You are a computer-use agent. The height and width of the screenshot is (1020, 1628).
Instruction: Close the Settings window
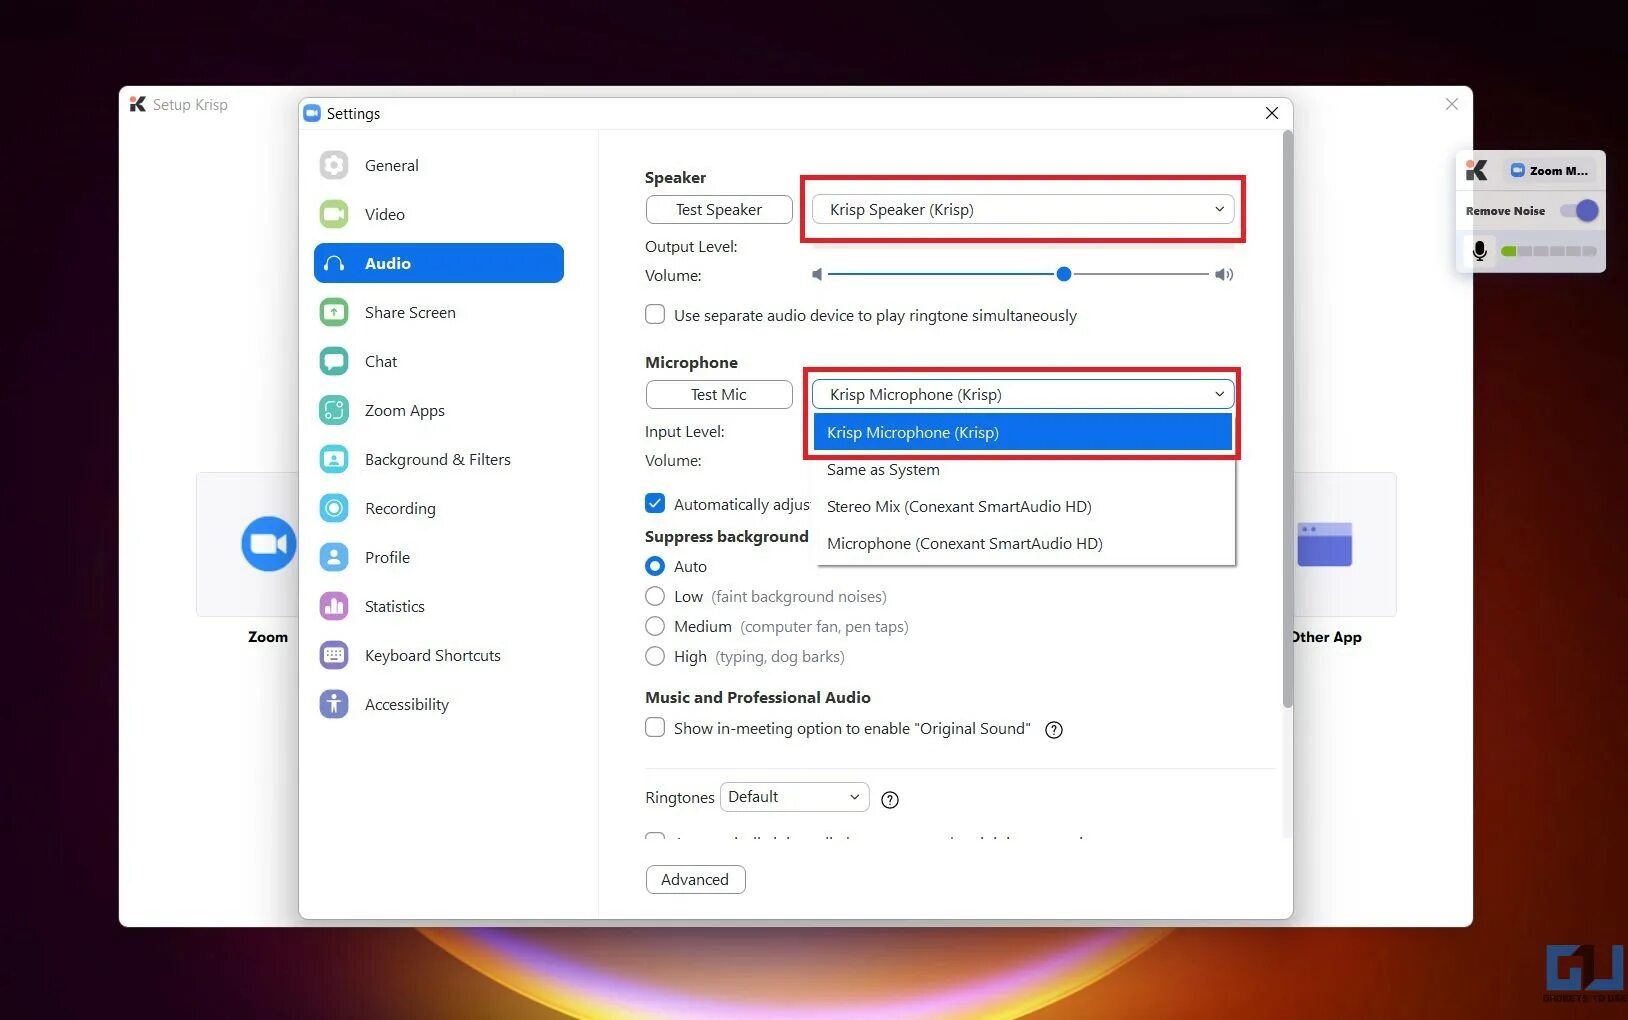coord(1272,113)
